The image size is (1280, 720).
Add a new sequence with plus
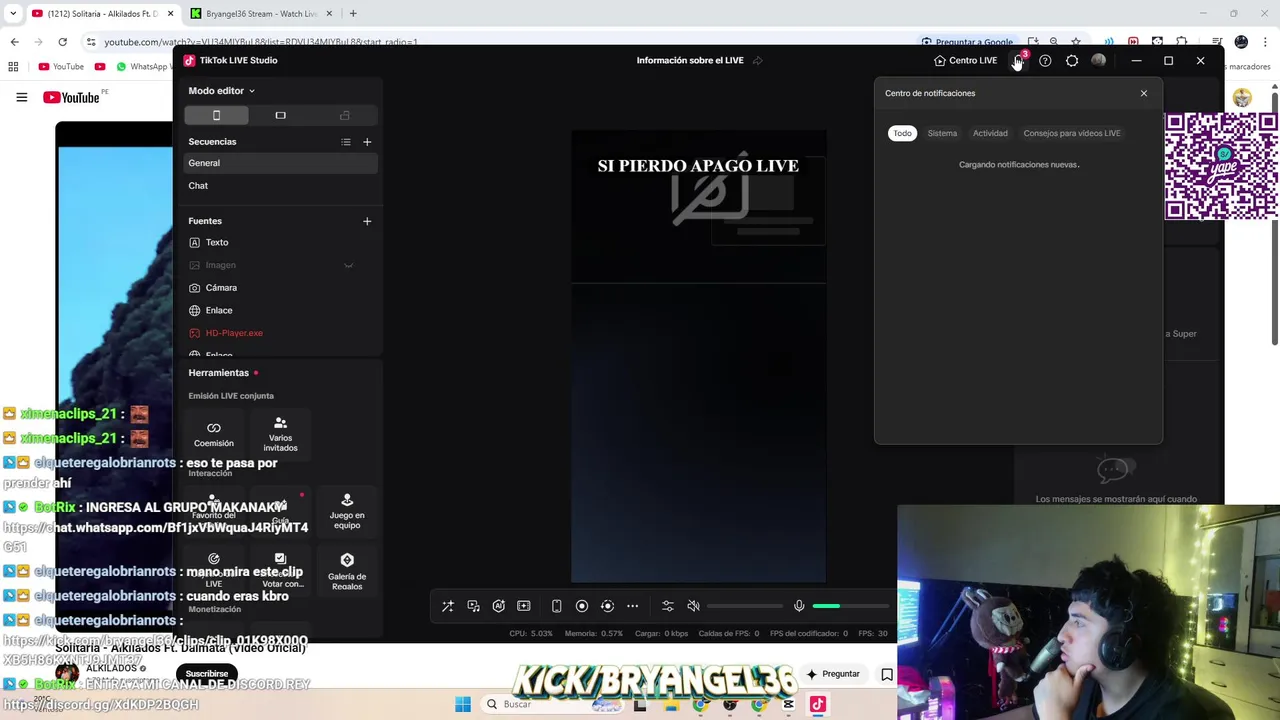[x=367, y=142]
